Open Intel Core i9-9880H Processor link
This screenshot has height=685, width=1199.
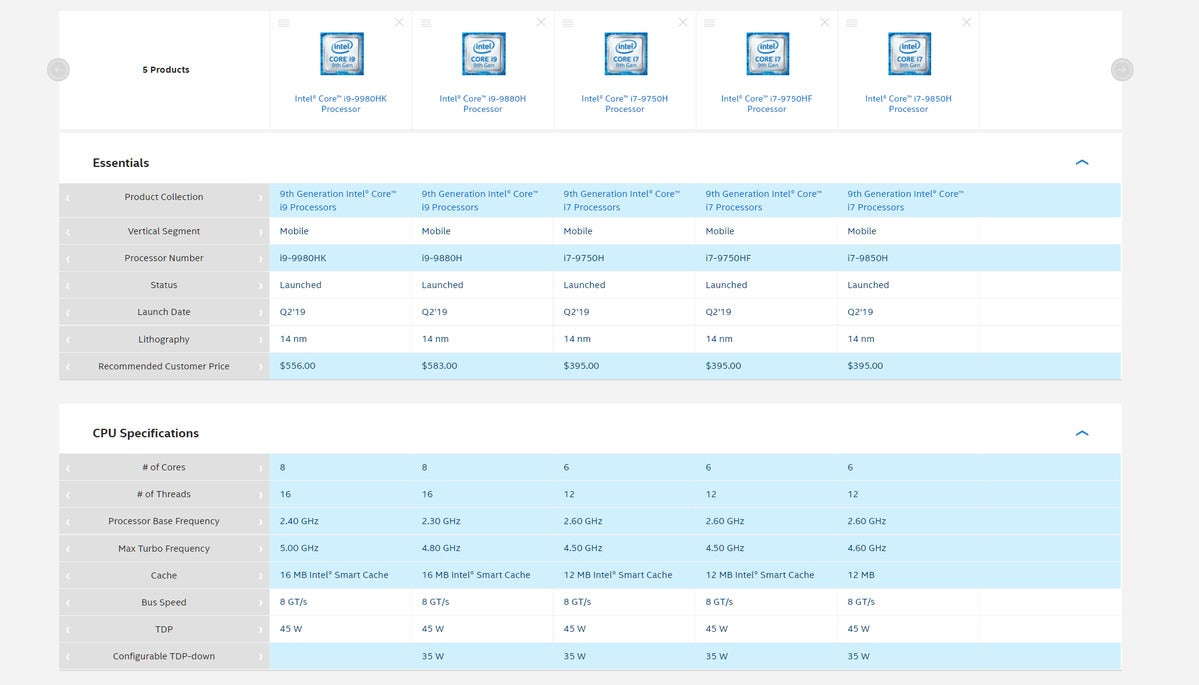pos(483,104)
